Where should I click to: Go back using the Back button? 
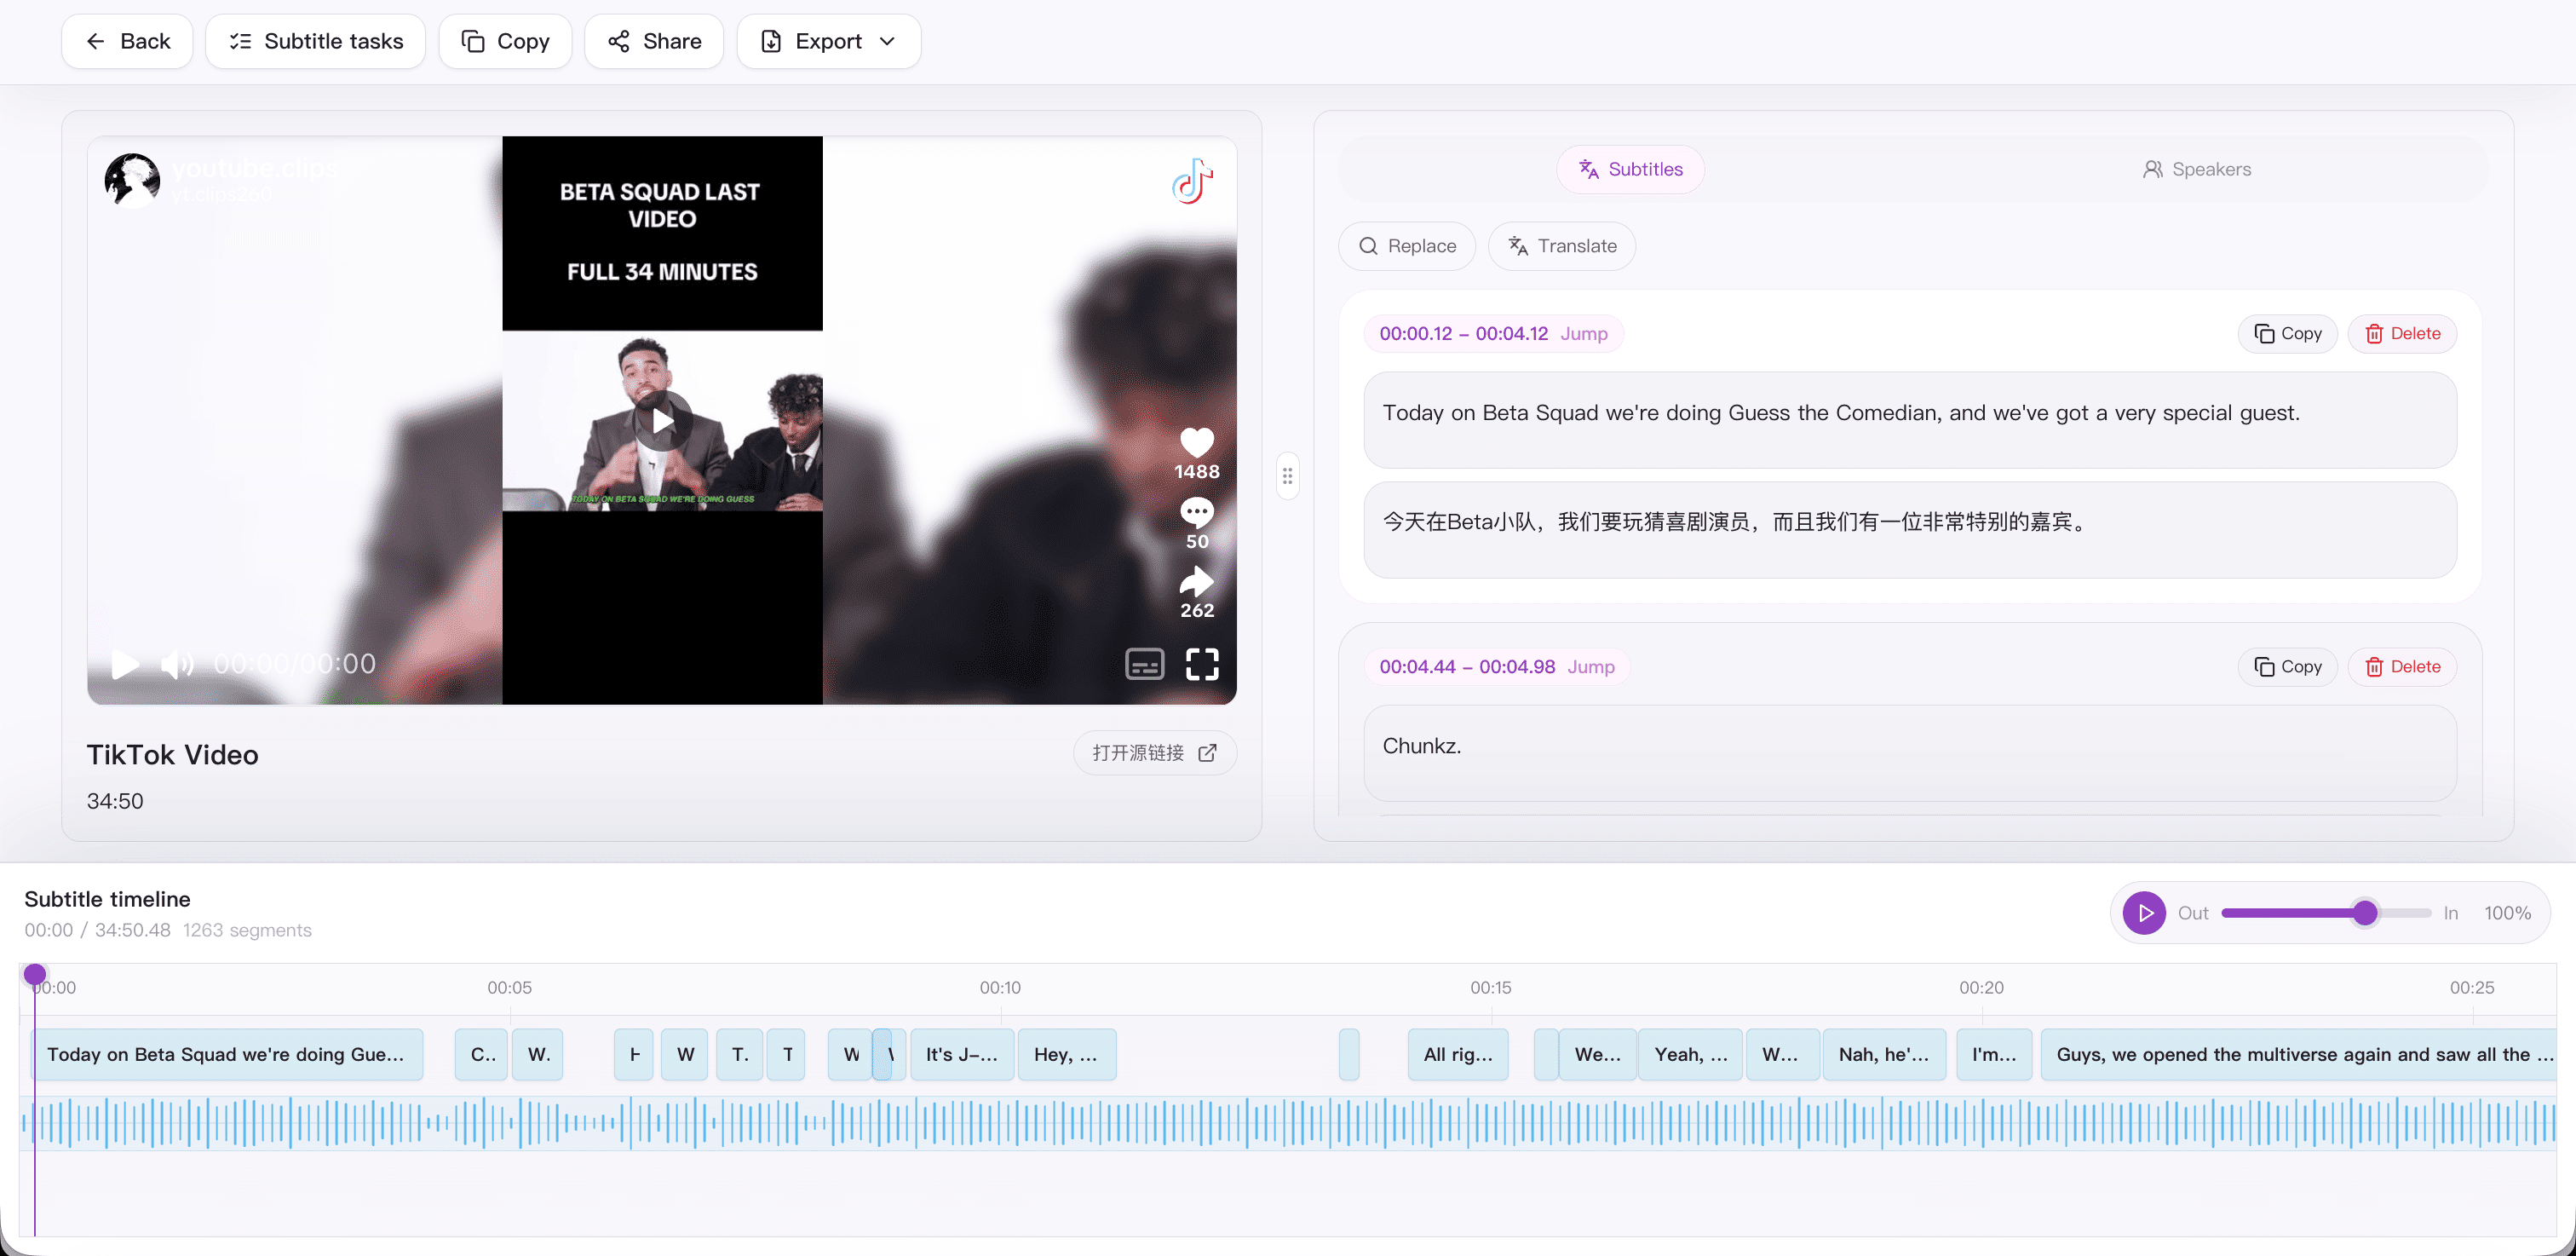pyautogui.click(x=127, y=41)
